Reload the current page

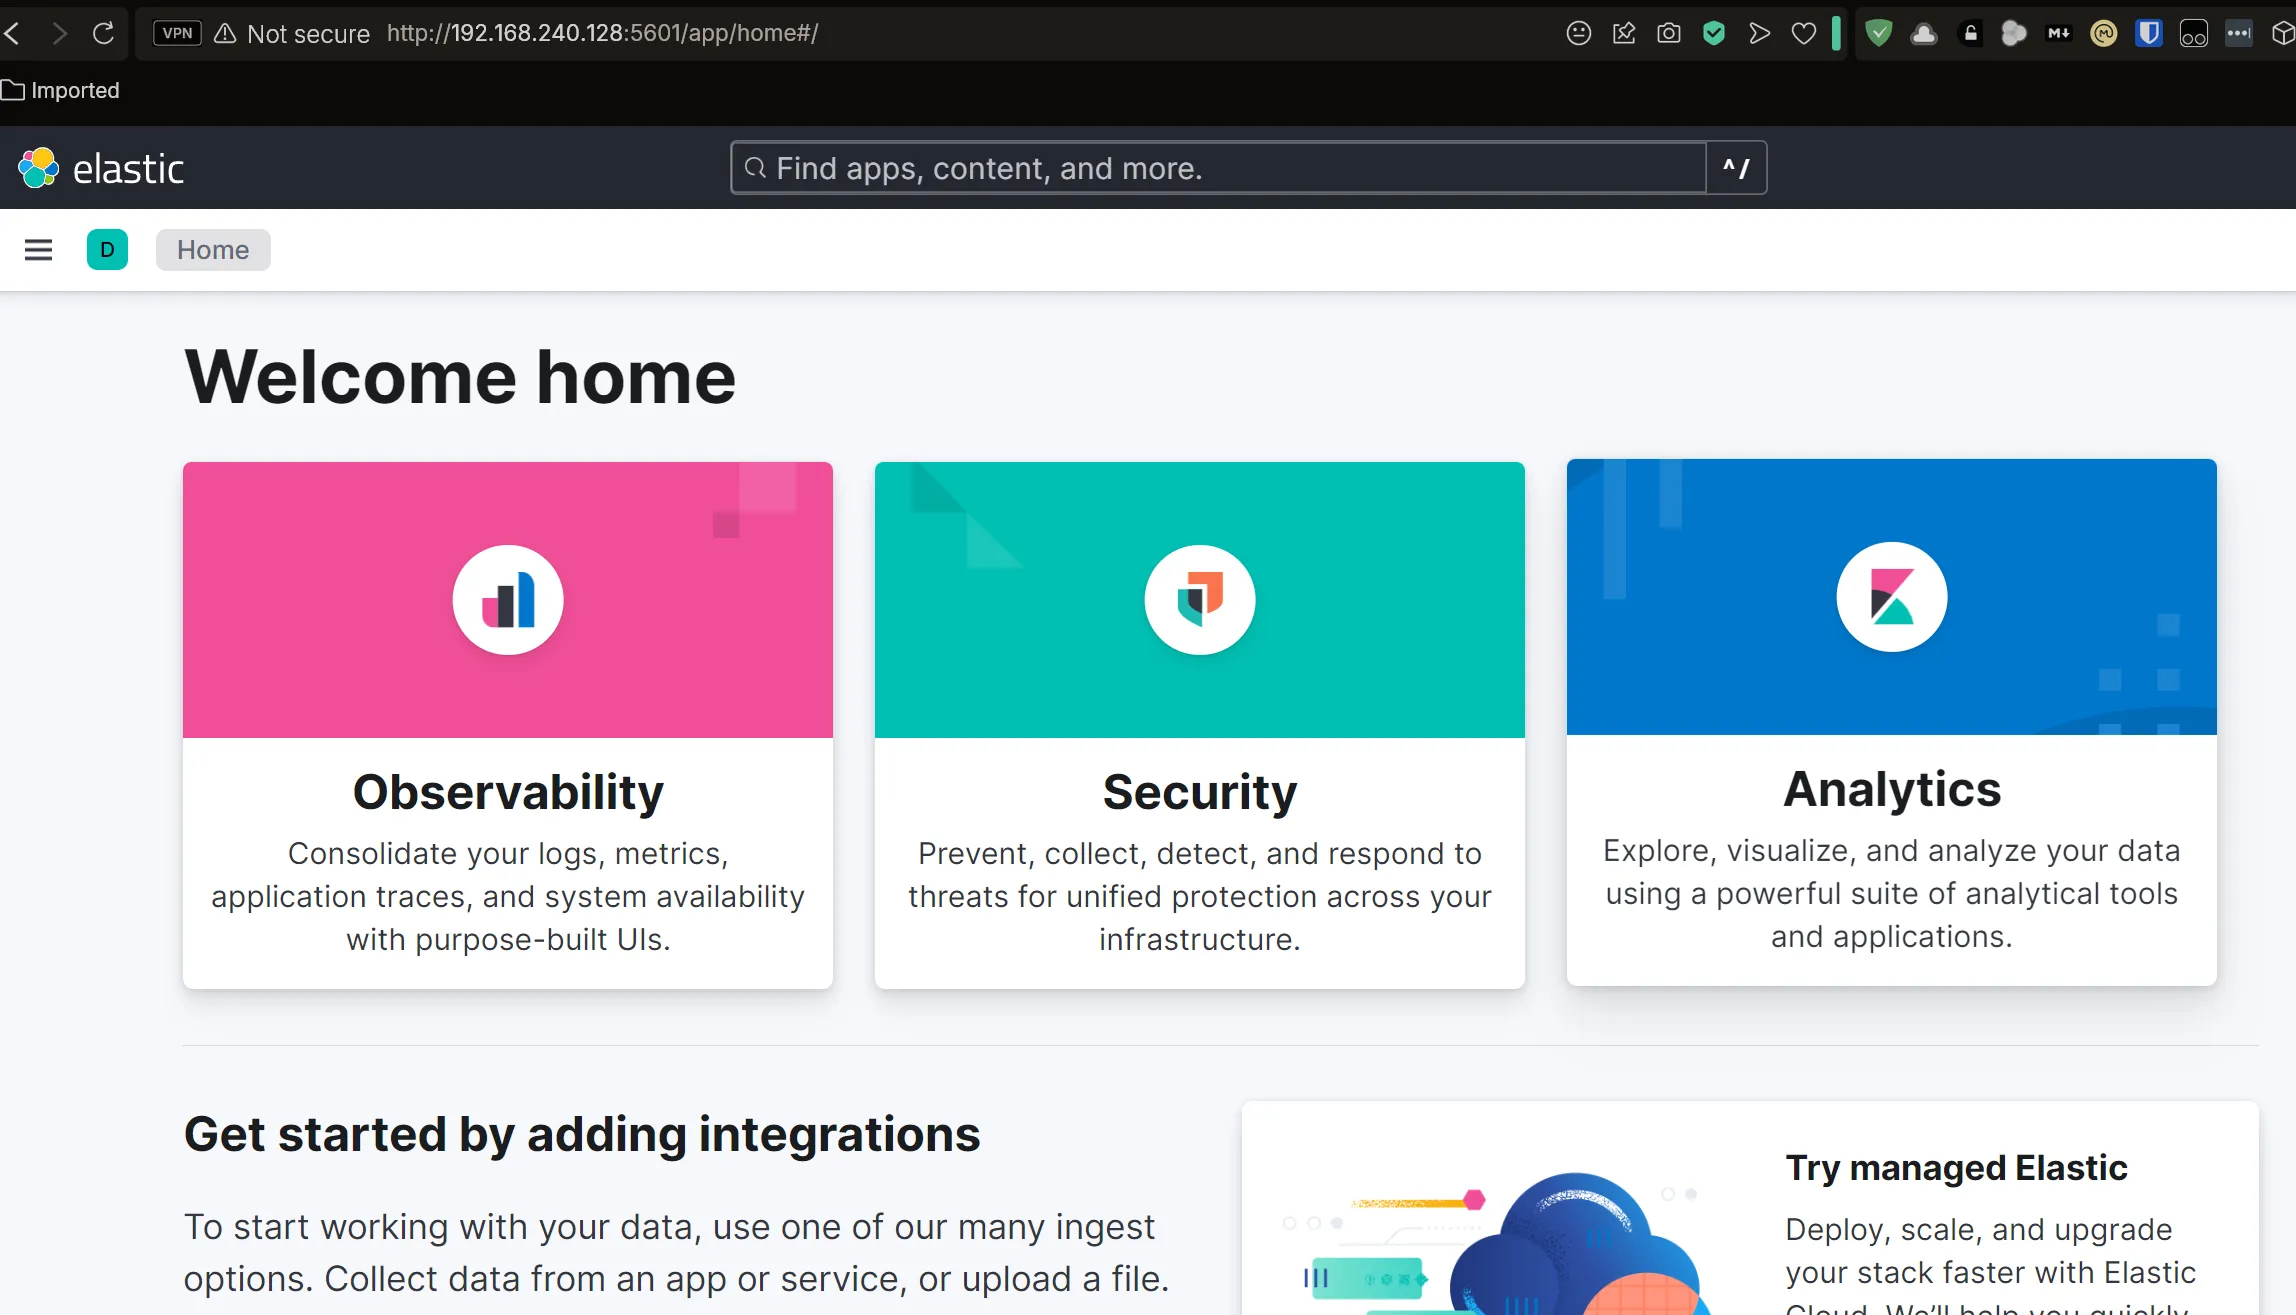pyautogui.click(x=103, y=33)
